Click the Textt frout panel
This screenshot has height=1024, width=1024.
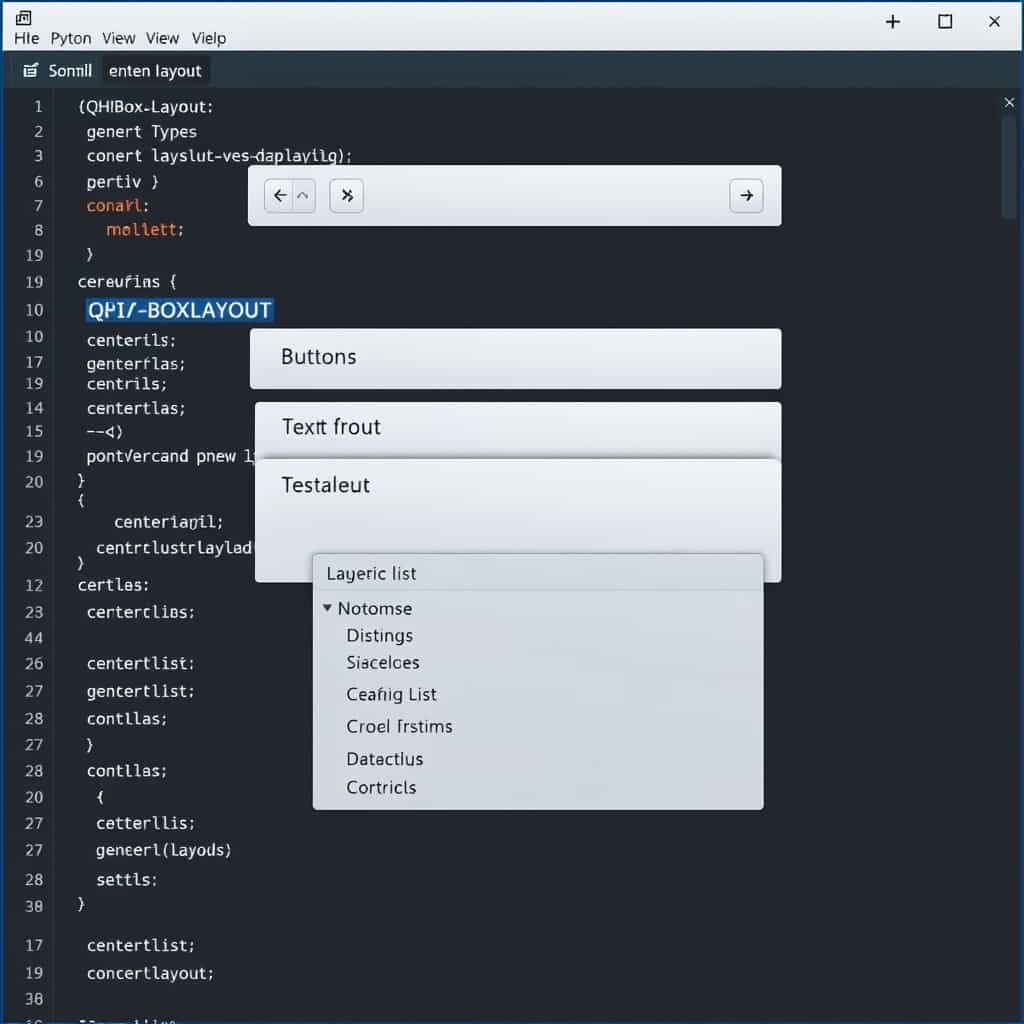pos(517,430)
